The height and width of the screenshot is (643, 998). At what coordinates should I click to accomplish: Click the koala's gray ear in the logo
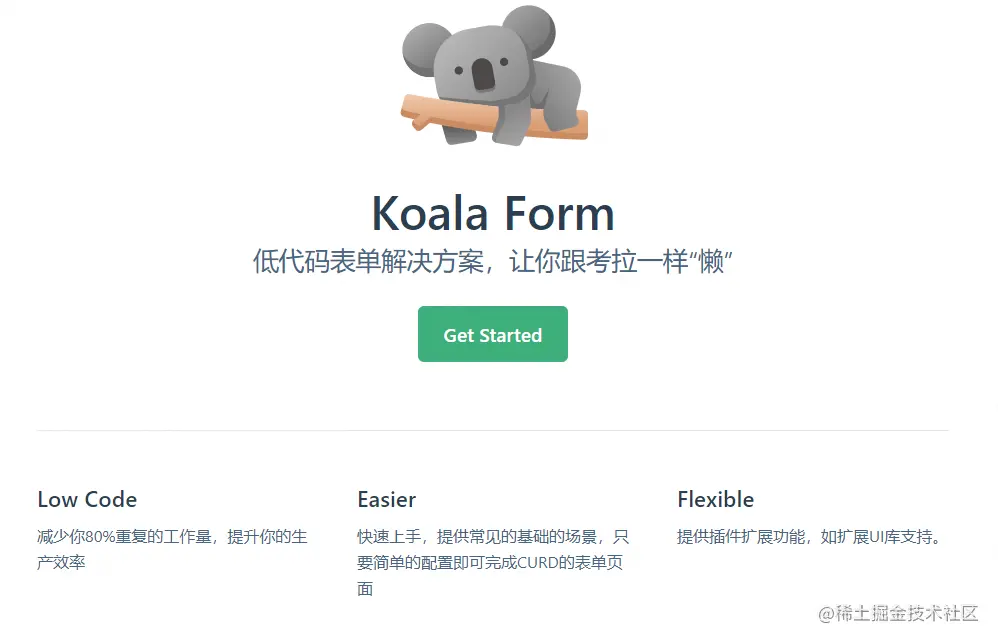pos(424,45)
